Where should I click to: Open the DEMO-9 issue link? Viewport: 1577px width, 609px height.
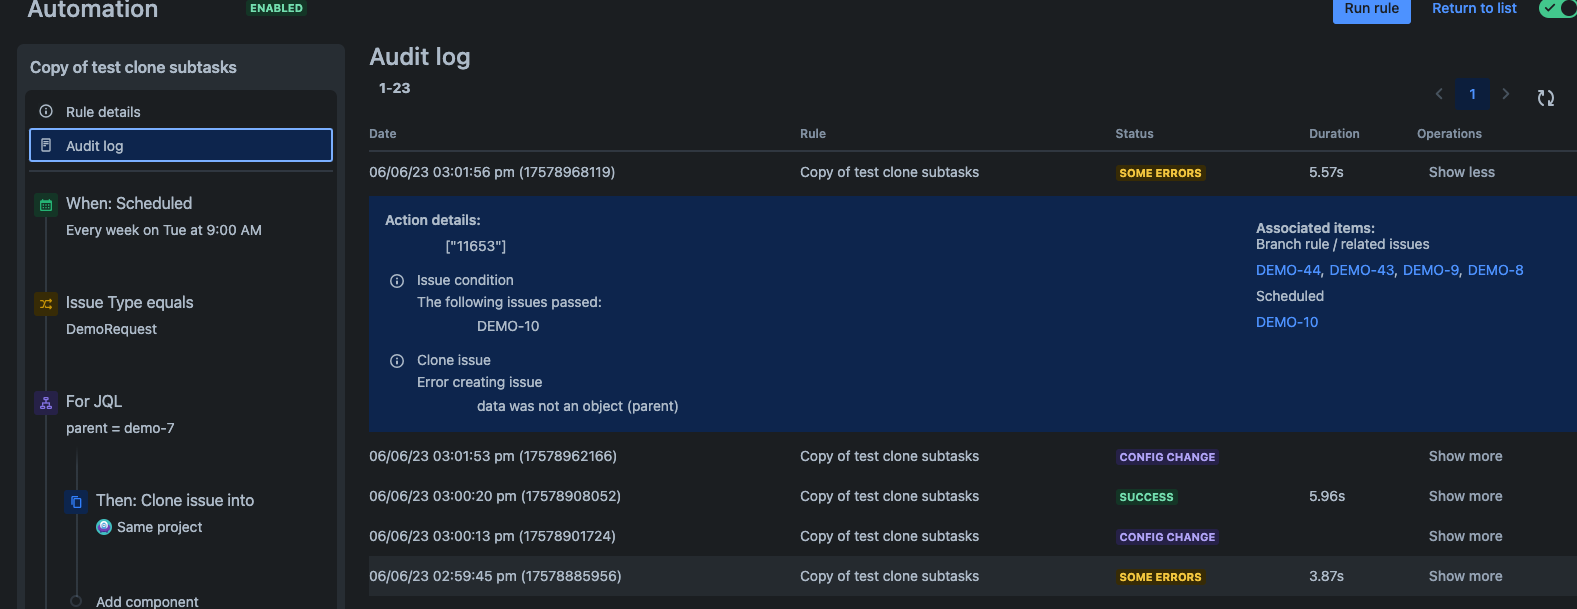point(1431,270)
